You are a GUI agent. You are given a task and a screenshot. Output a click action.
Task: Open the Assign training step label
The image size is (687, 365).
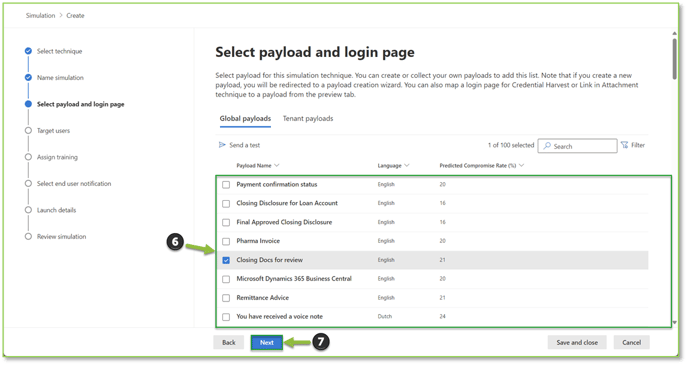click(57, 157)
